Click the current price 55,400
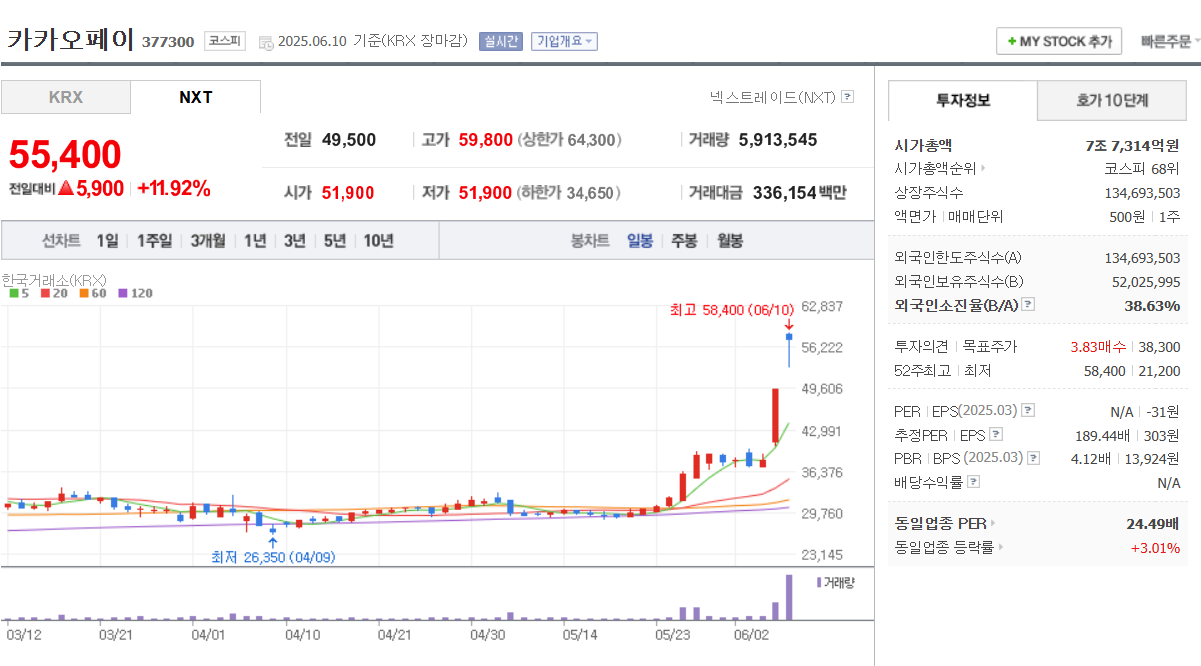Screen dimensions: 1201x666 tap(65, 154)
